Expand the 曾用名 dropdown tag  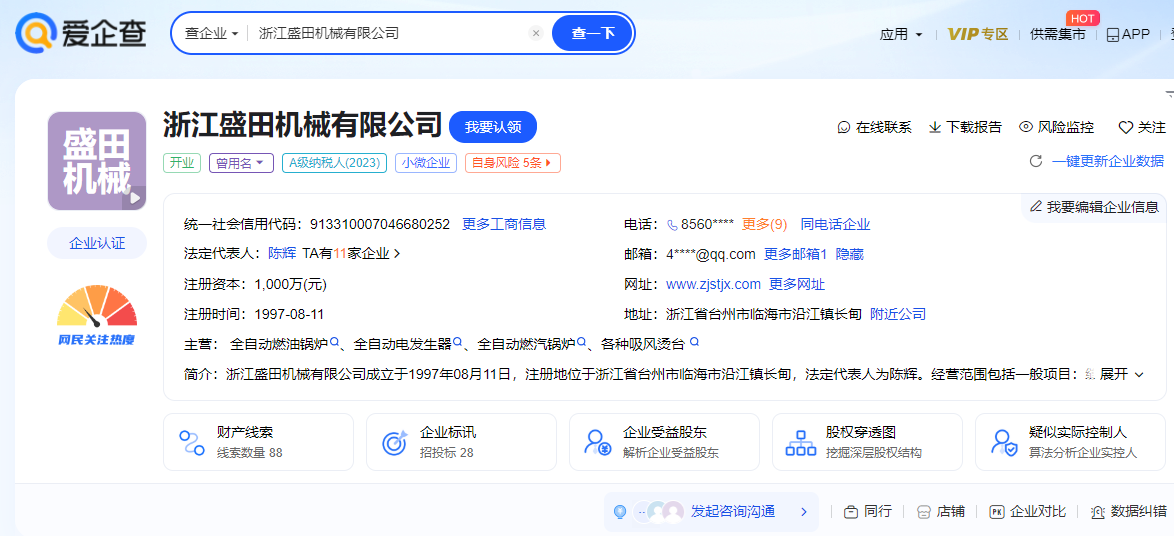click(x=241, y=162)
